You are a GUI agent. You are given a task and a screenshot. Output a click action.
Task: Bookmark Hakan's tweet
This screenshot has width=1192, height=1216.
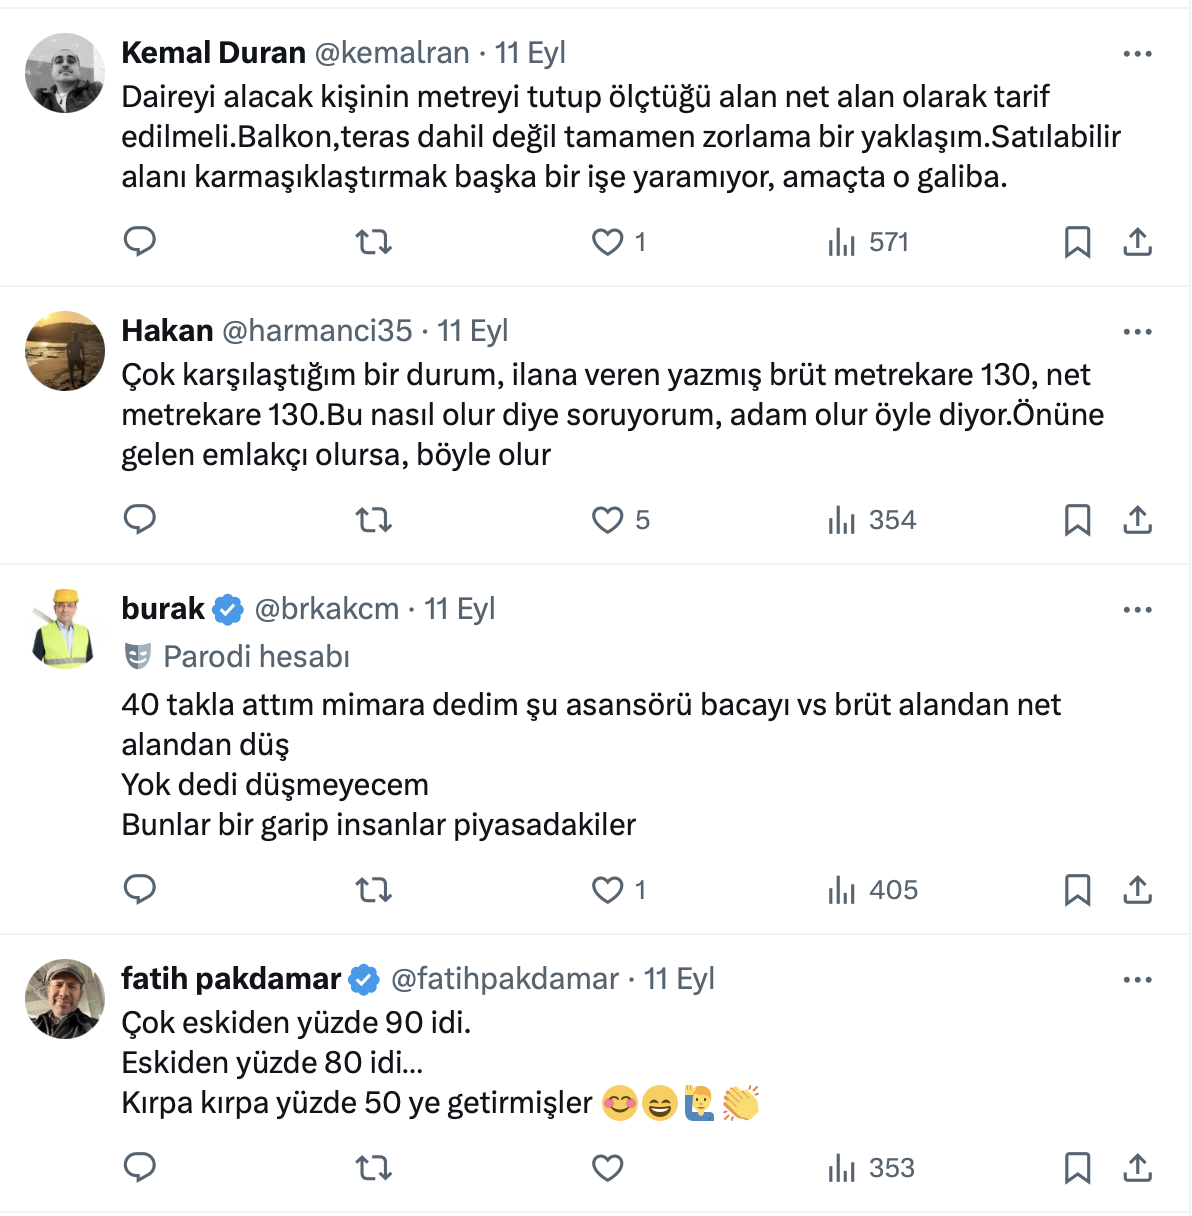point(1077,520)
